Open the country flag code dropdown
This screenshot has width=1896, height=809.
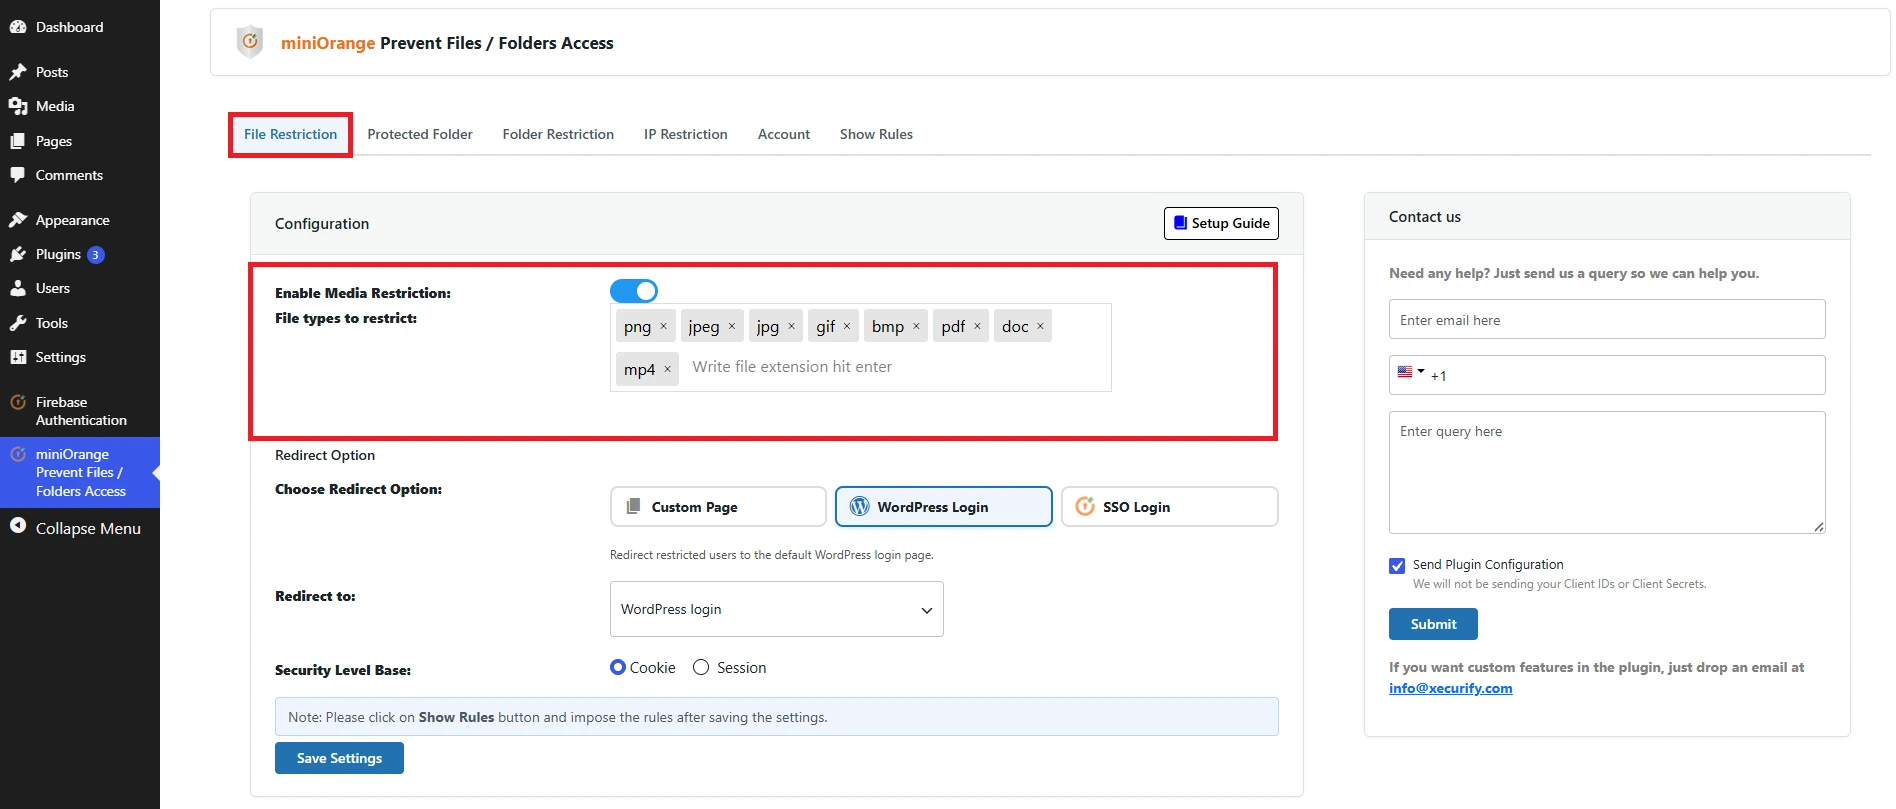point(1411,372)
